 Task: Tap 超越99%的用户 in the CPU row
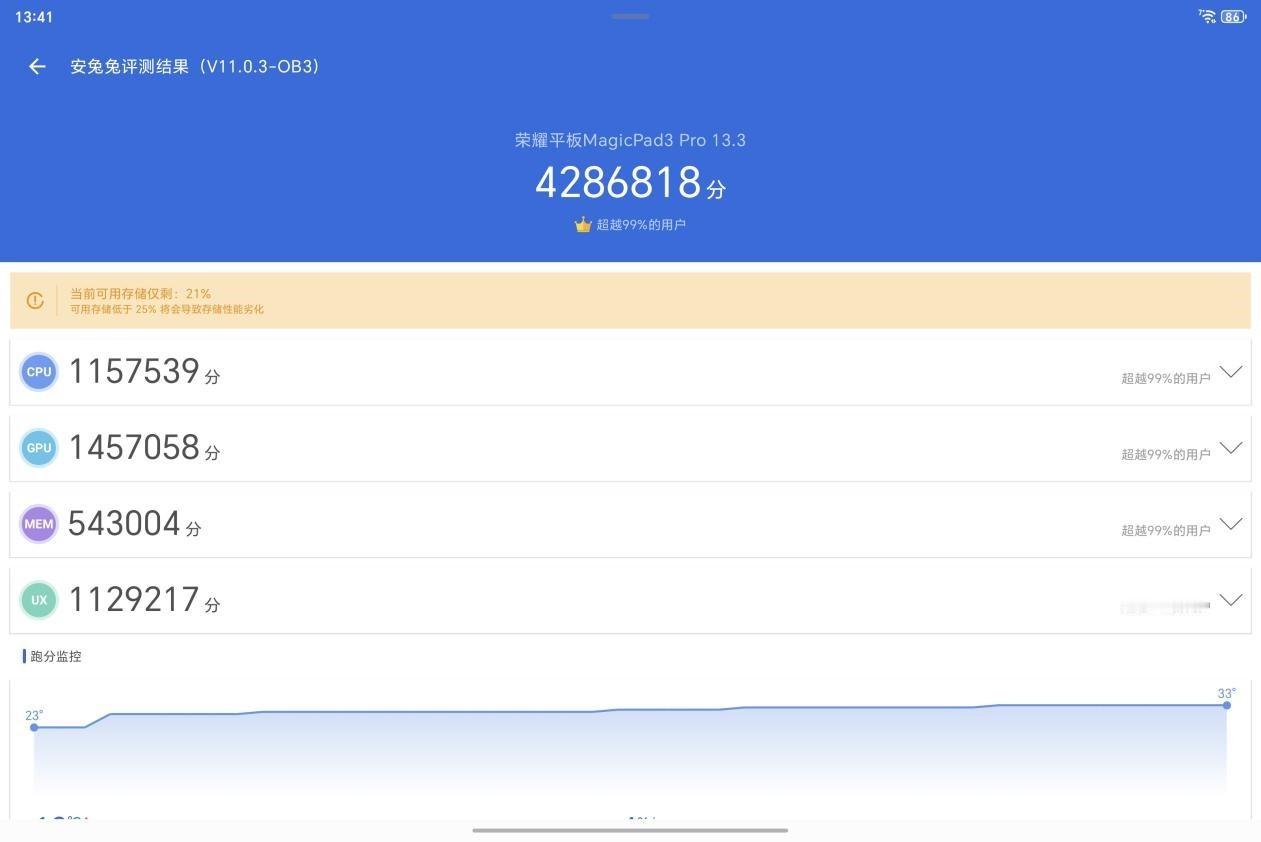(1165, 378)
